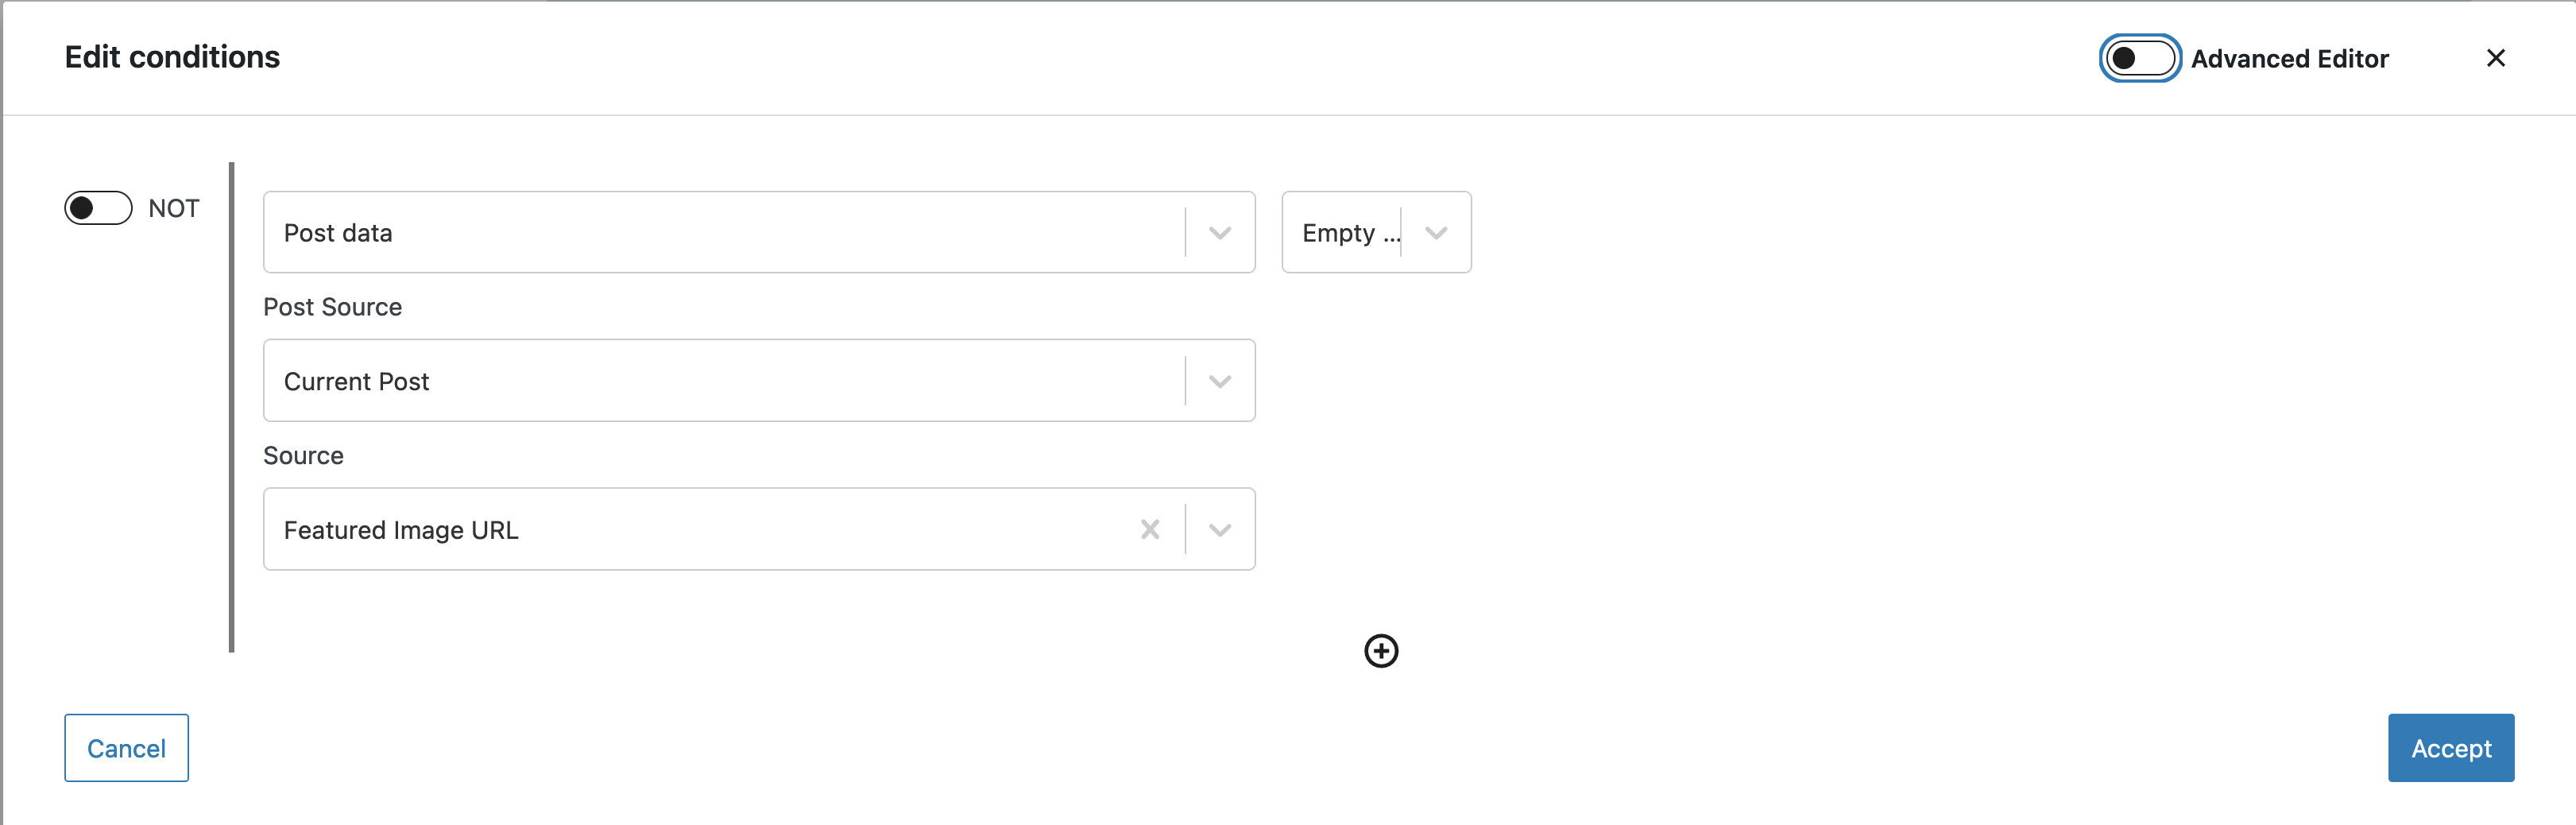Cancel editing conditions
This screenshot has height=825, width=2576.
coord(126,748)
